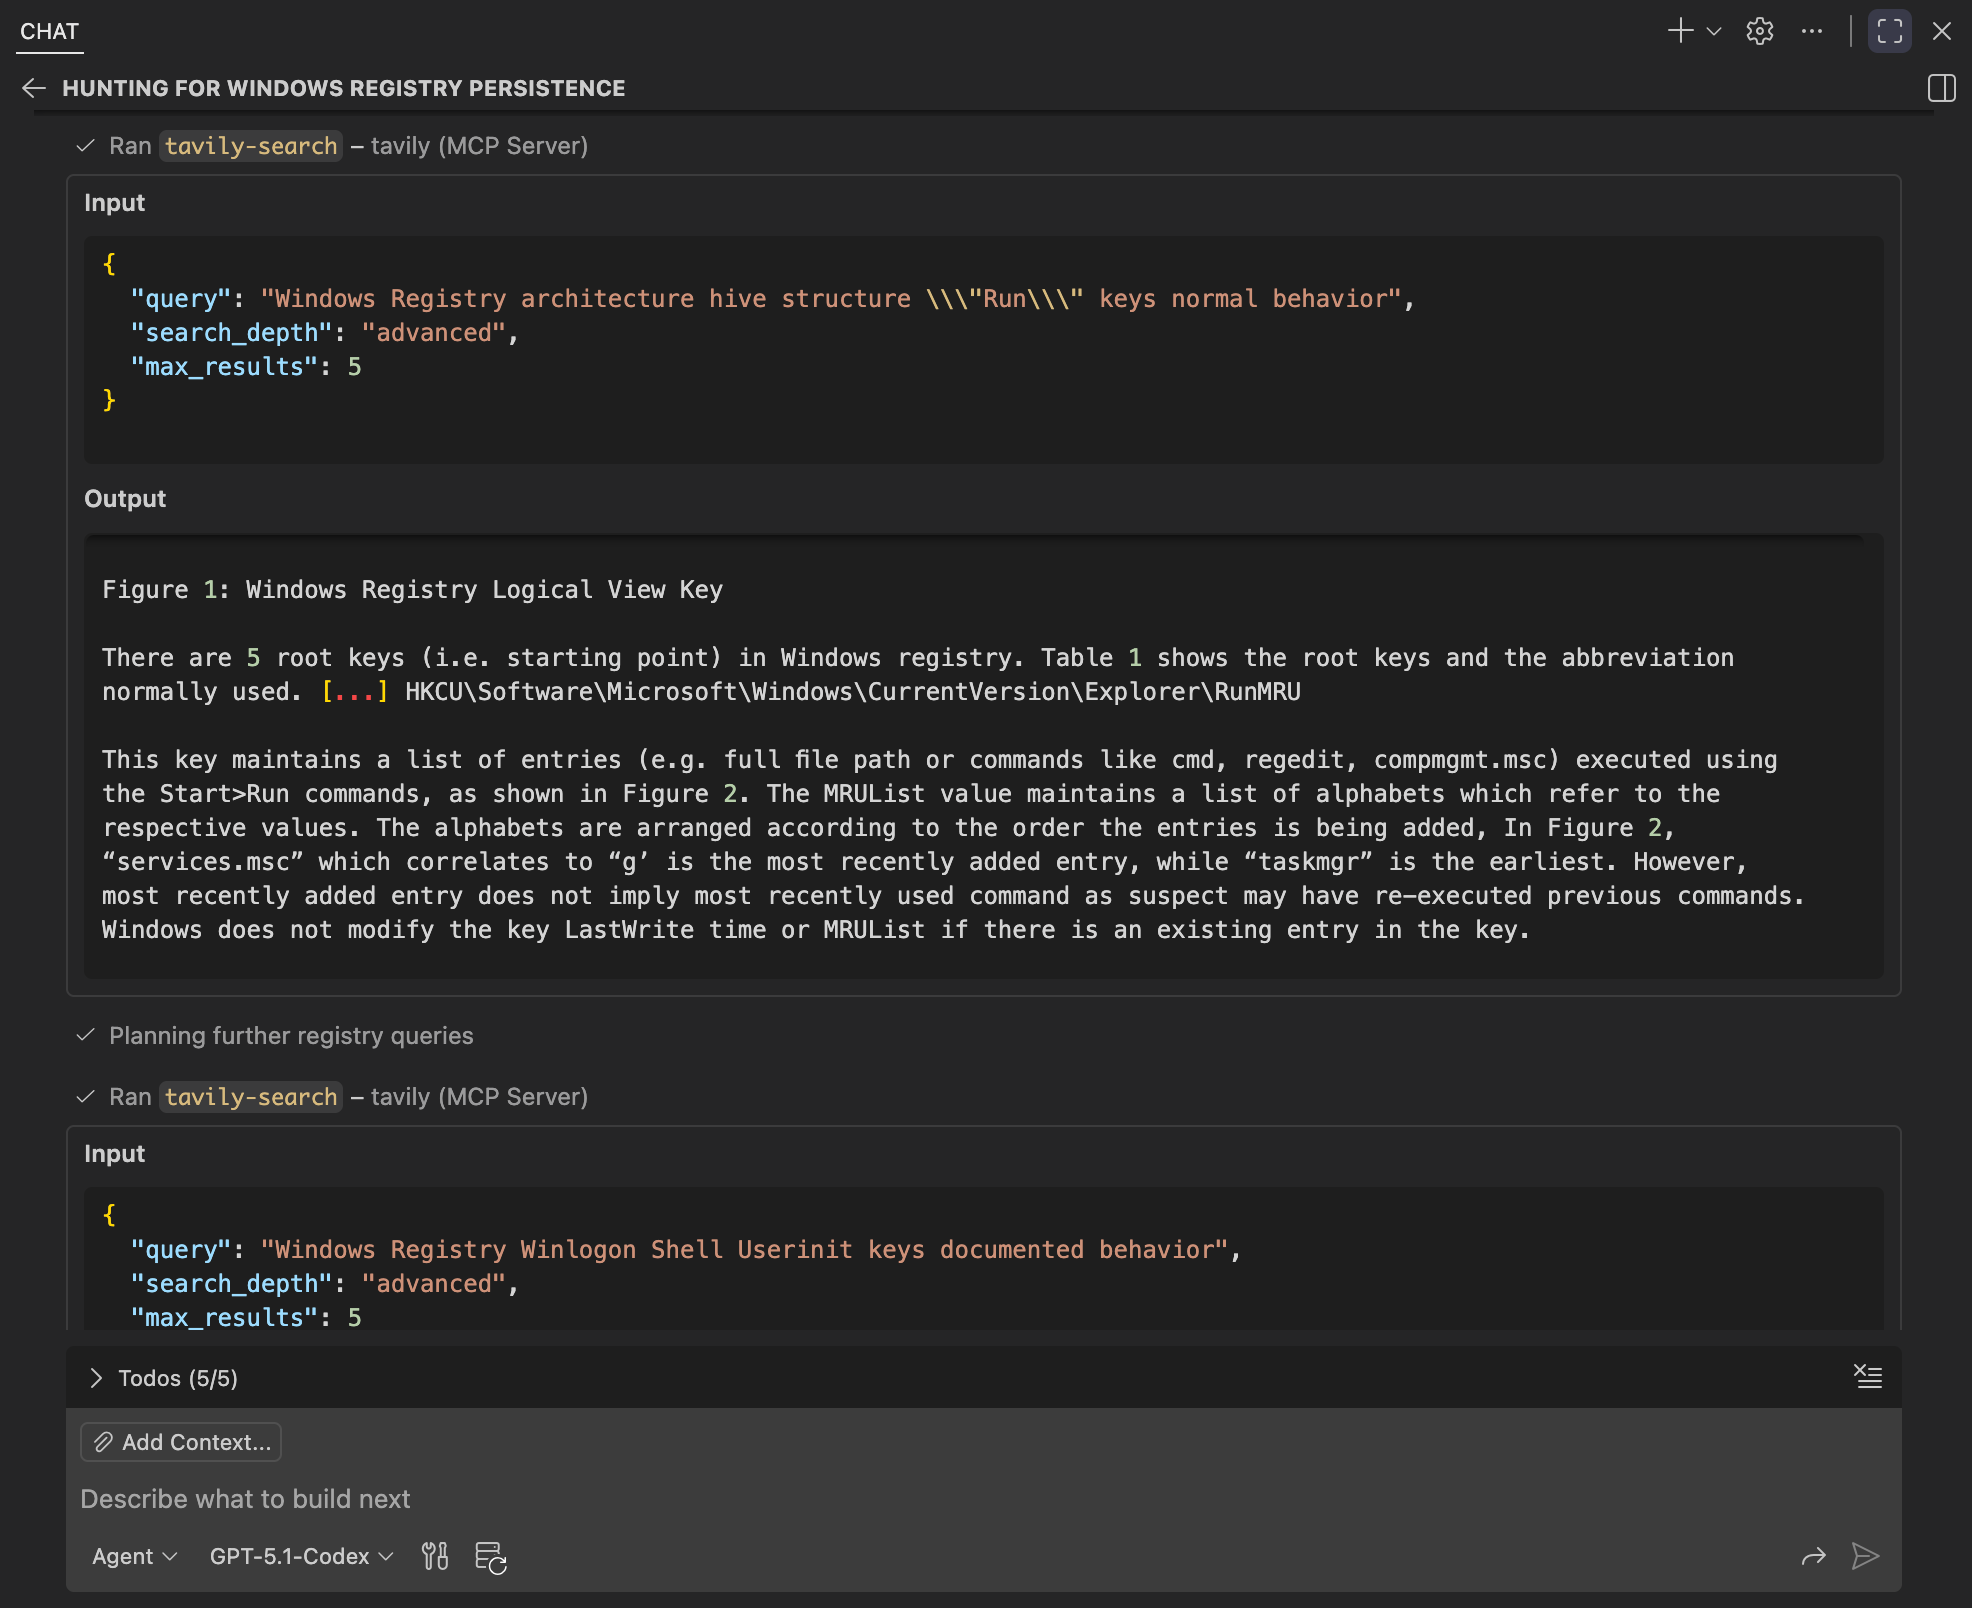This screenshot has width=1972, height=1608.
Task: Click the clear todos list icon
Action: tap(1867, 1377)
